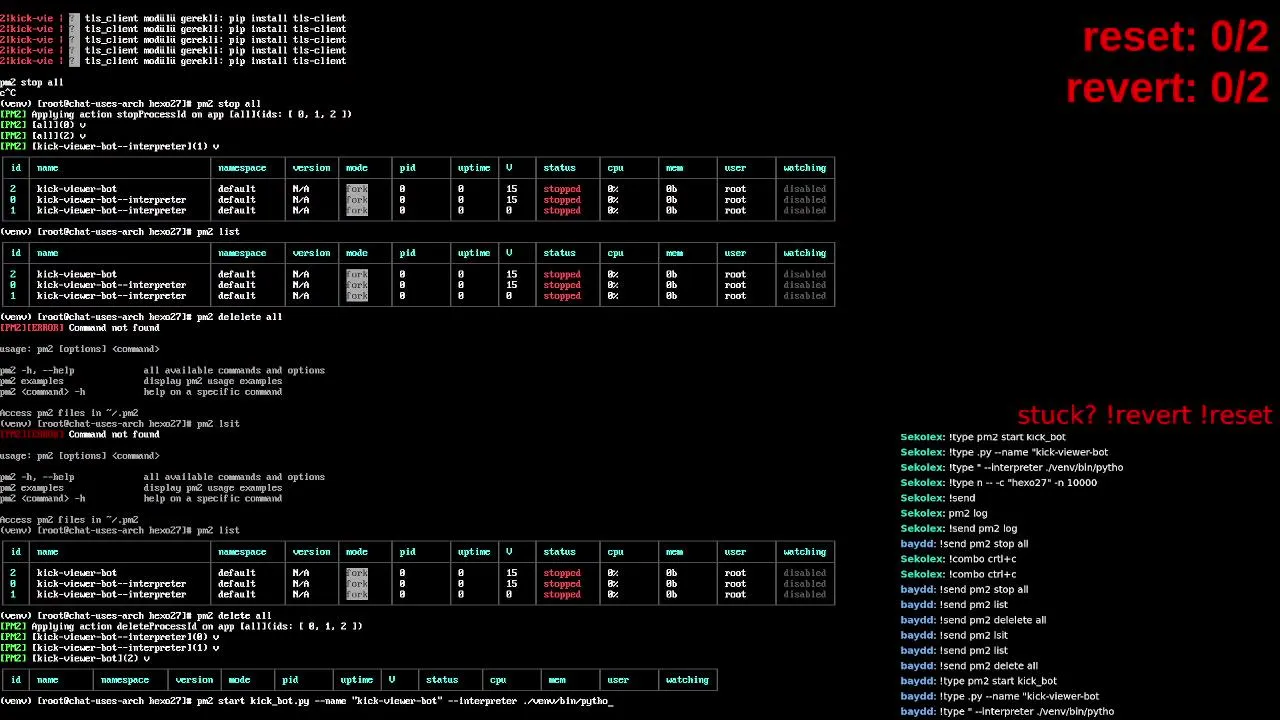
Task: Click the mistyped 'pm2 lsit' terminal command
Action: [x=120, y=424]
